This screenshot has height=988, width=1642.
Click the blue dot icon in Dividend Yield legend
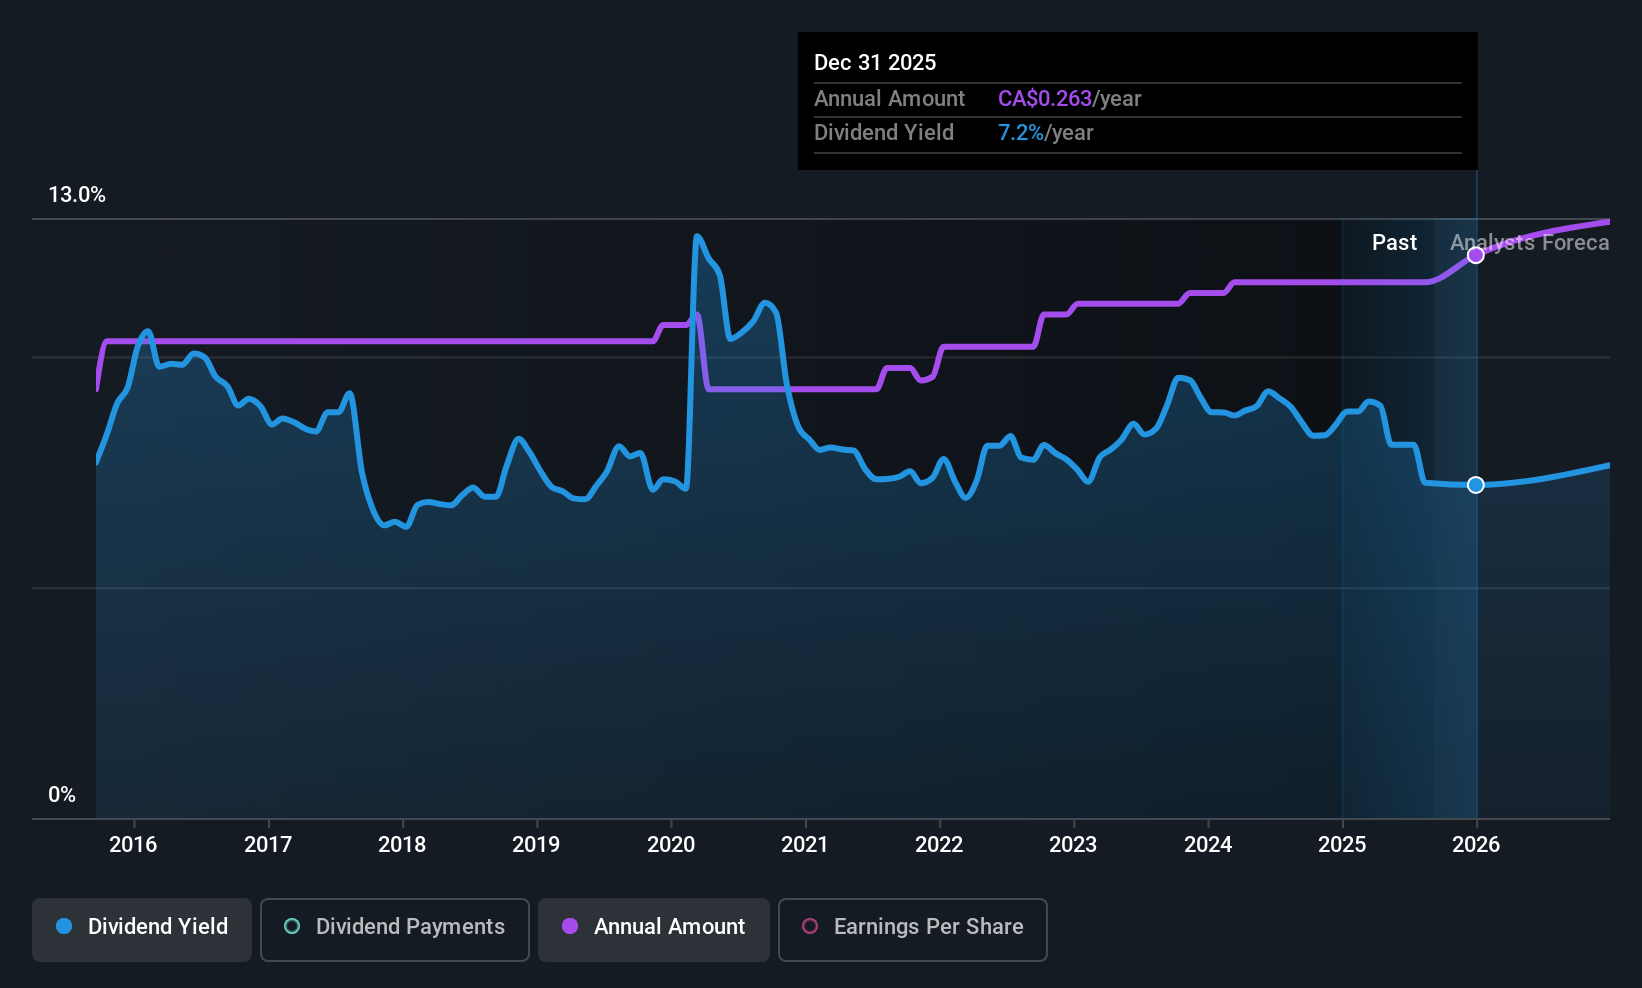[64, 927]
